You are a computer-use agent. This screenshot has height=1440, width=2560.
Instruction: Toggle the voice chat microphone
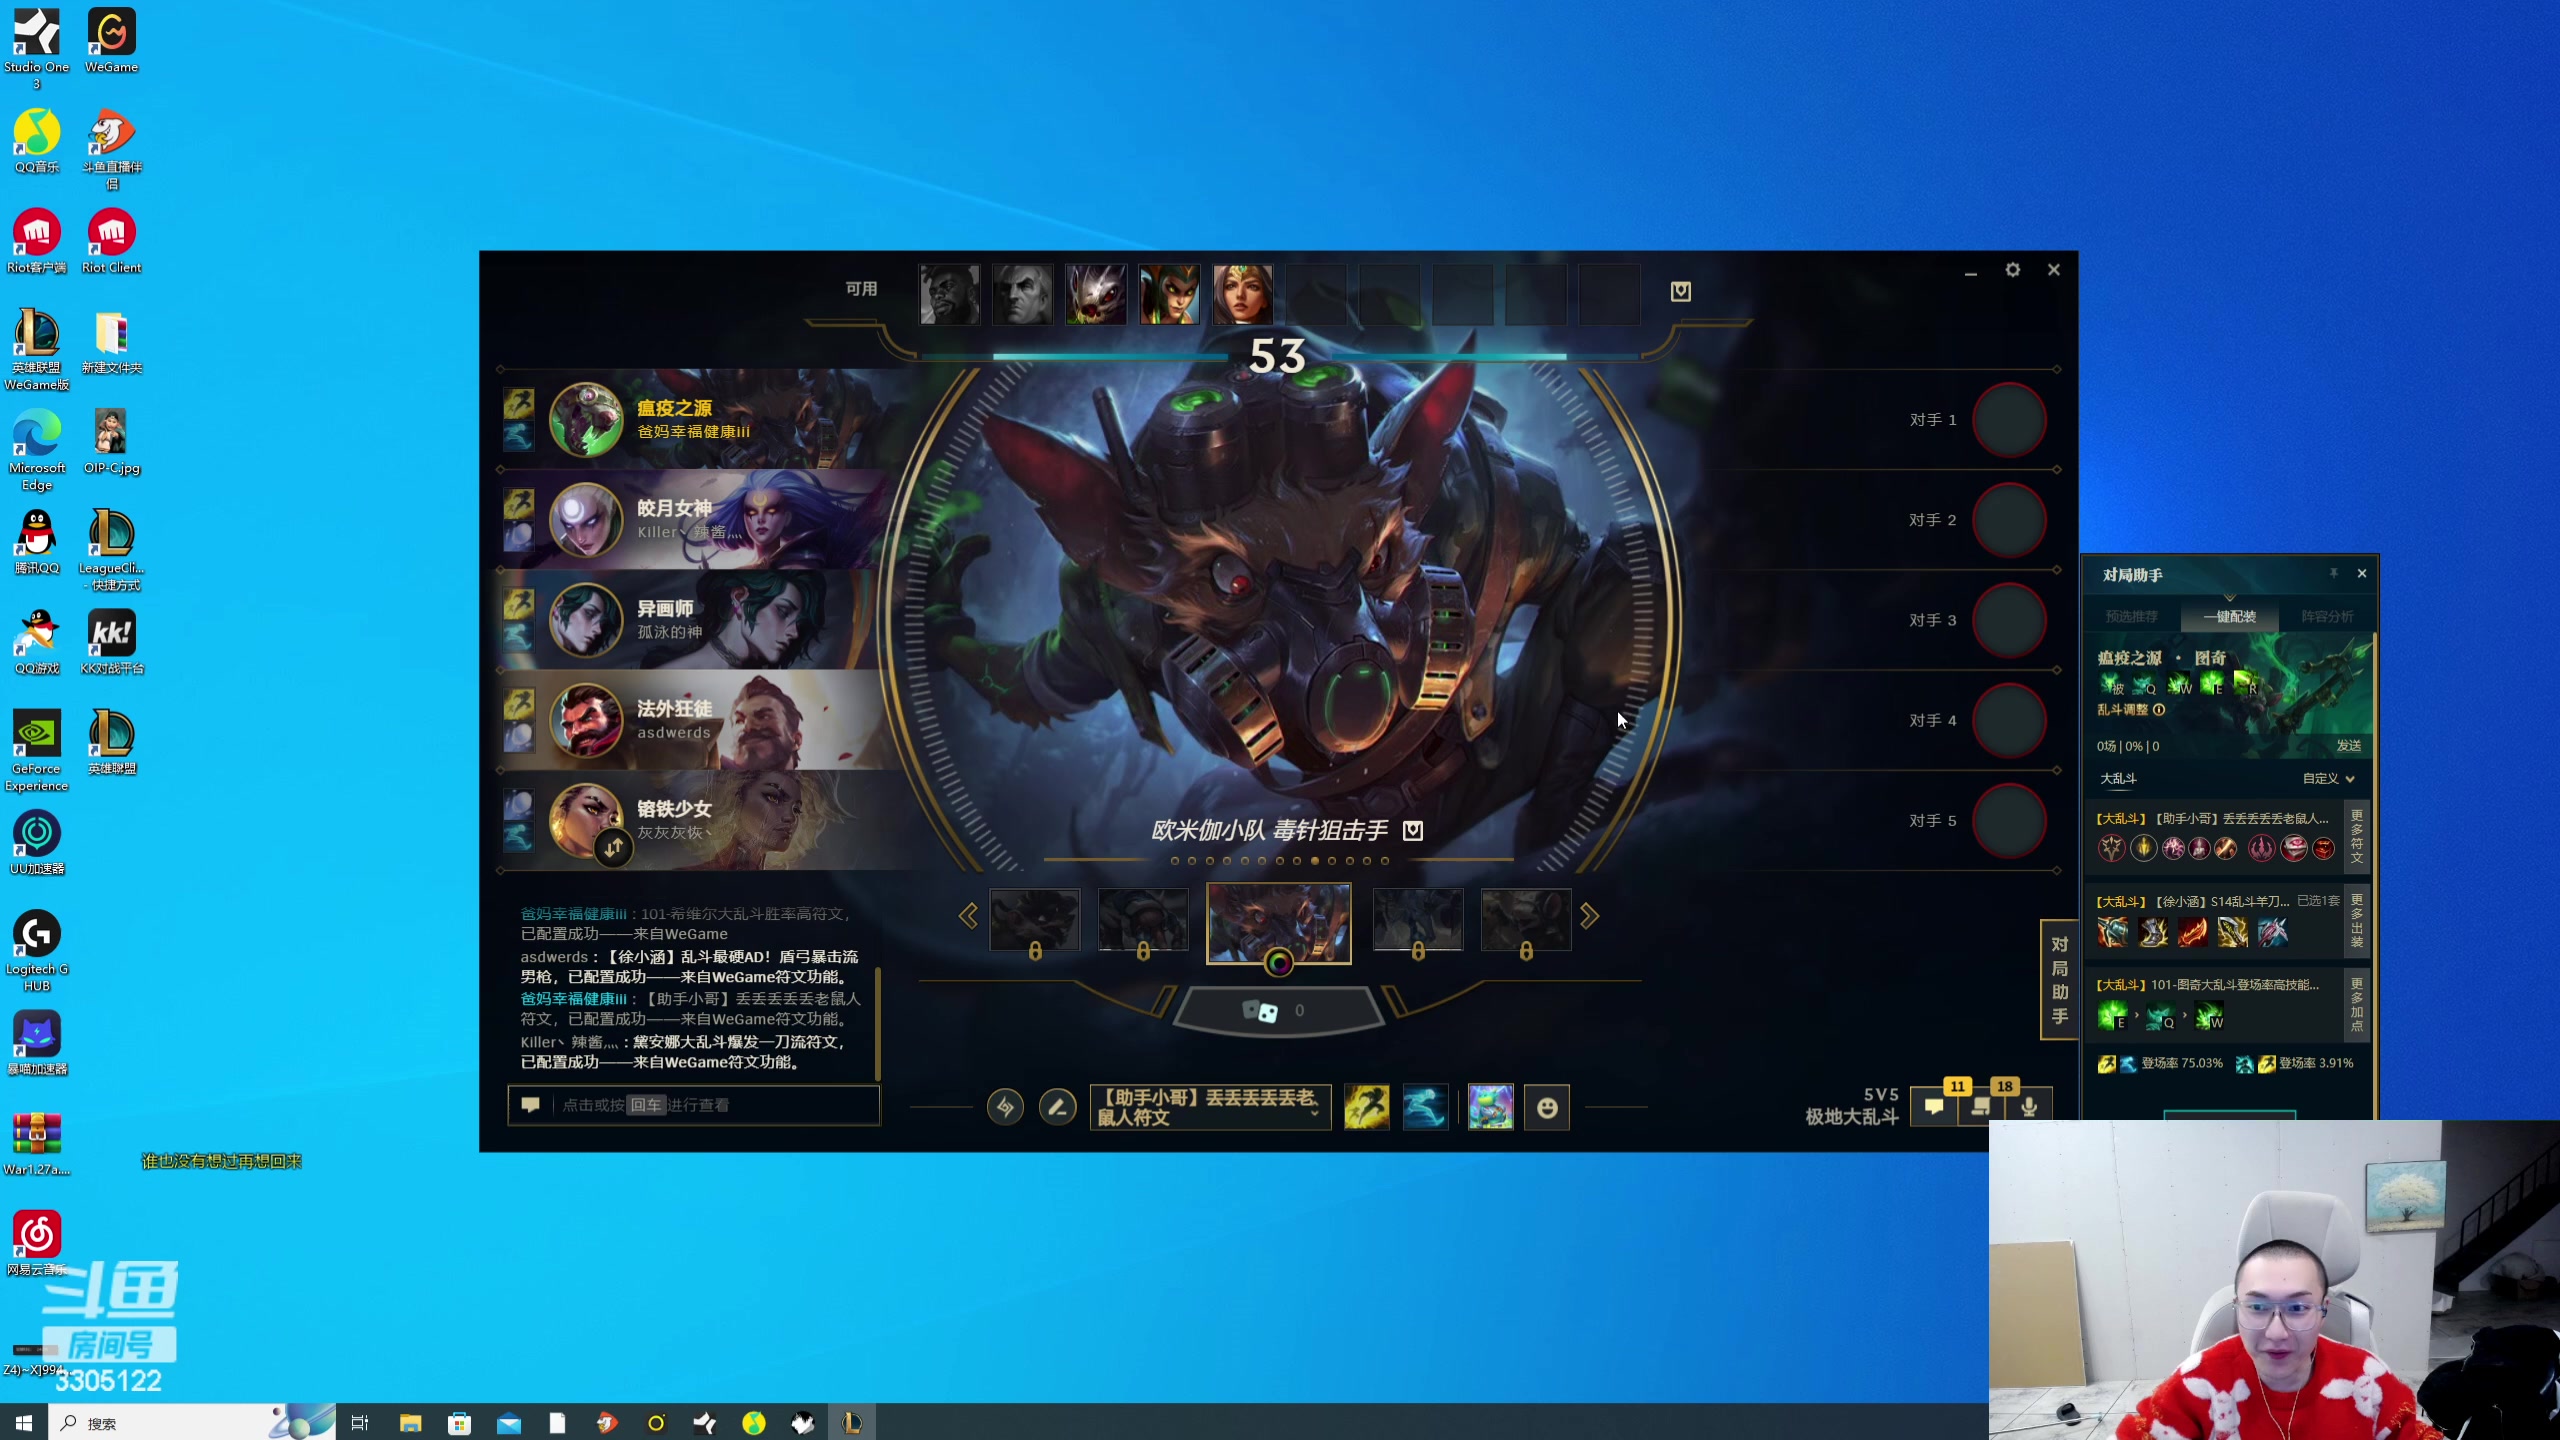[2029, 1107]
